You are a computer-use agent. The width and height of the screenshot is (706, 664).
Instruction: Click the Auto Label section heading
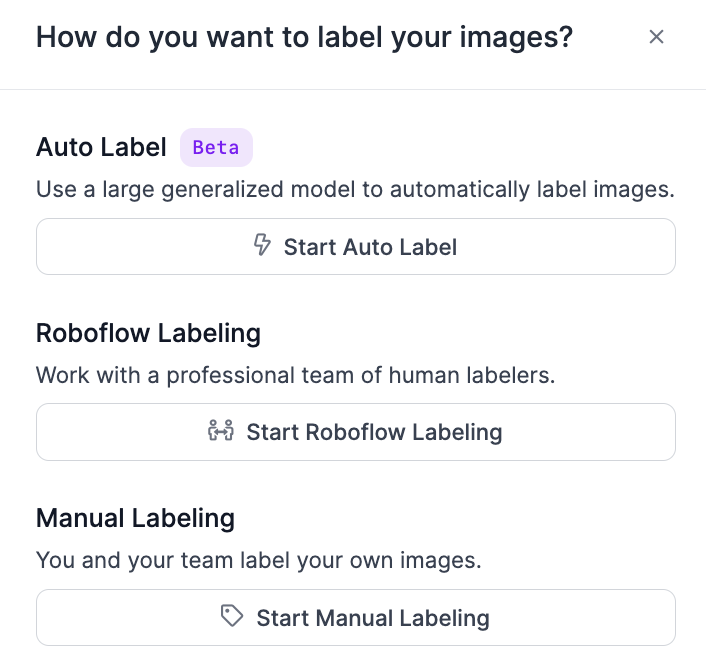(101, 148)
